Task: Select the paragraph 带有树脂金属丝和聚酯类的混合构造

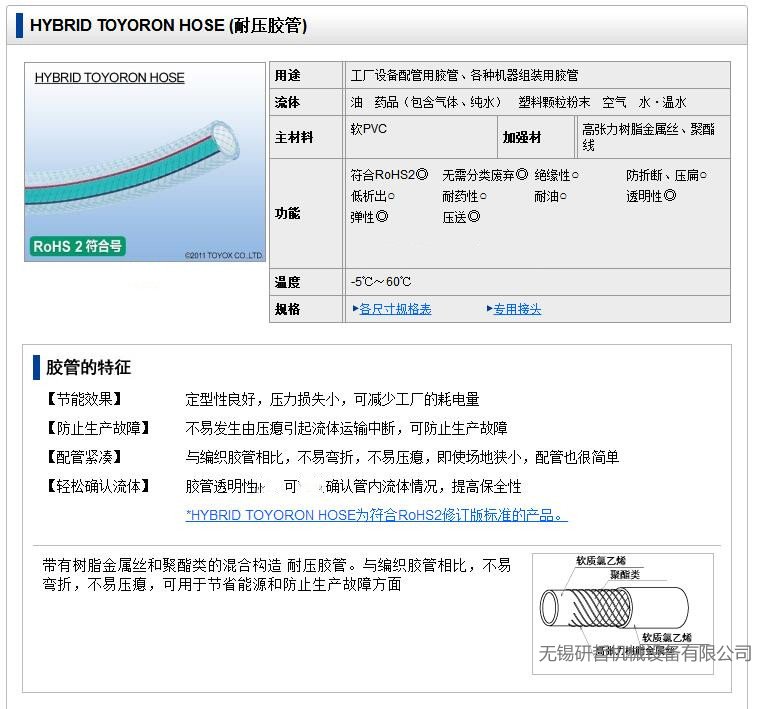Action: [x=277, y=574]
